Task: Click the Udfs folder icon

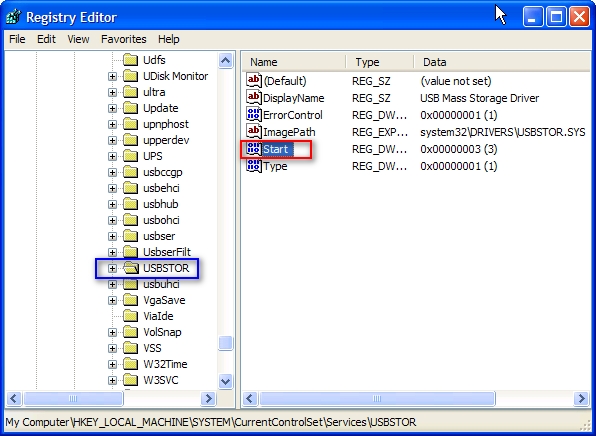Action: (x=130, y=60)
